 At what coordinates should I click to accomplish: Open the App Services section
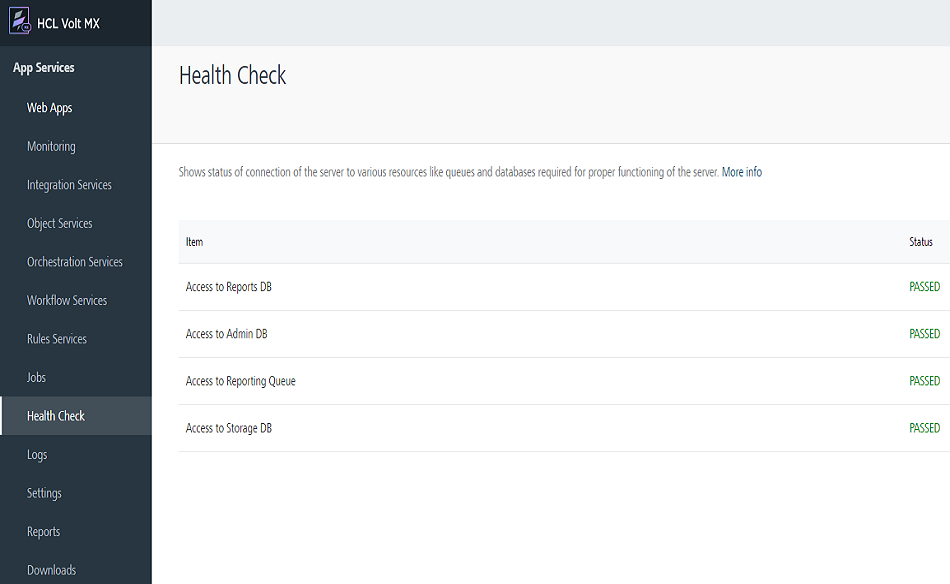(44, 68)
